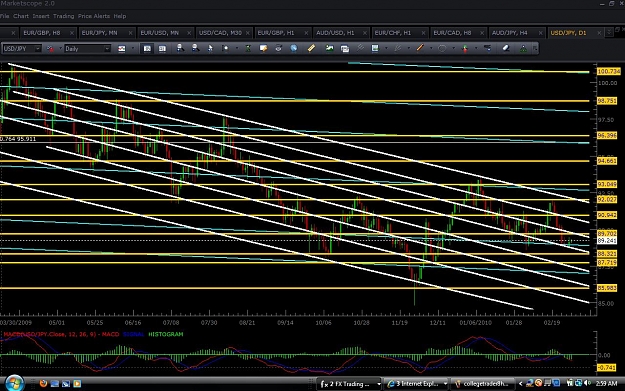625x391 pixels.
Task: Click the chart type candle icon
Action: coord(122,49)
